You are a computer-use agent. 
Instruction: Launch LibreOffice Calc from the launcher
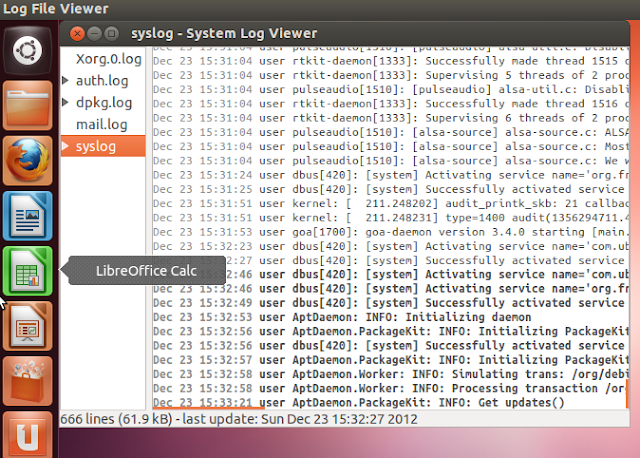coord(27,271)
